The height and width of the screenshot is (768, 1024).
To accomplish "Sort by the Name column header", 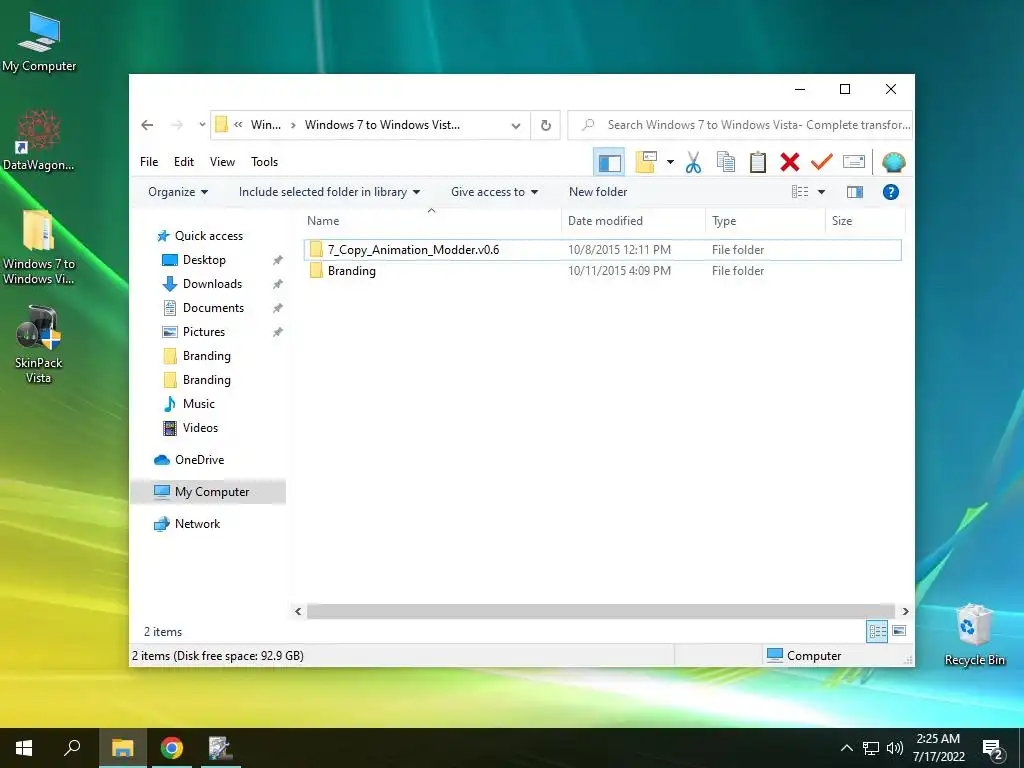I will 431,221.
